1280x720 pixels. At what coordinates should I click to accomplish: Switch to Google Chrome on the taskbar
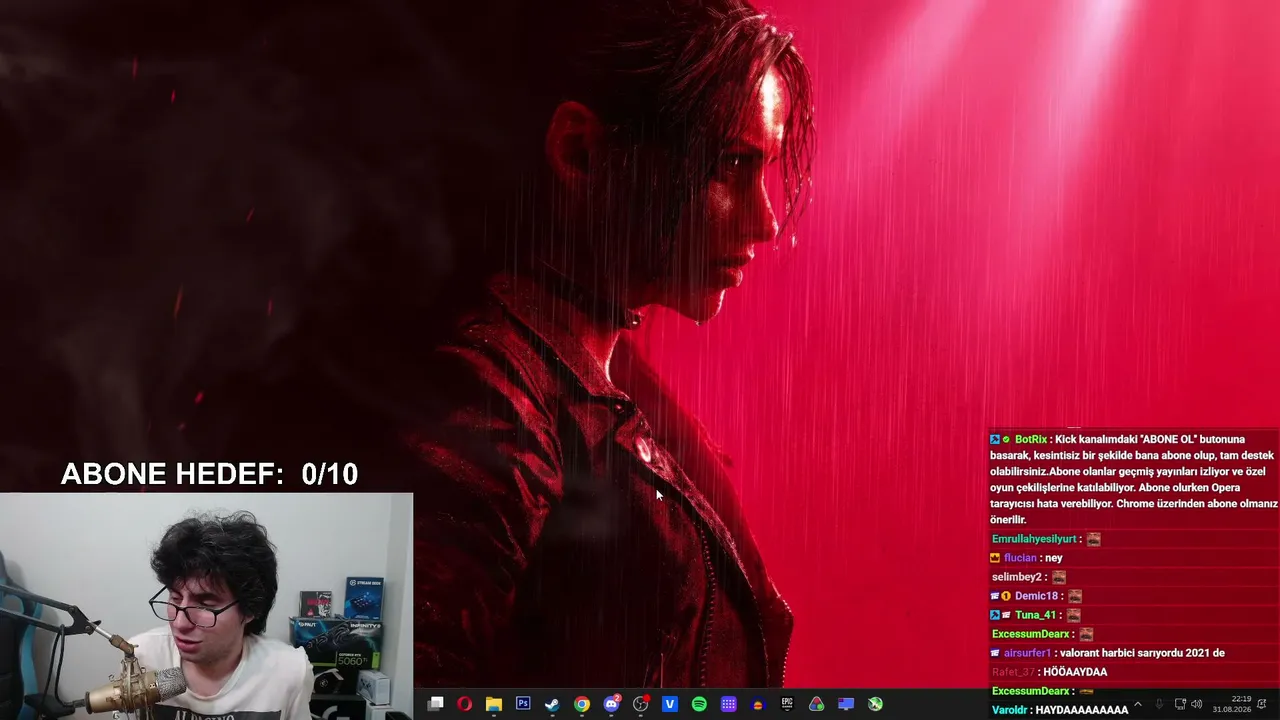[581, 704]
